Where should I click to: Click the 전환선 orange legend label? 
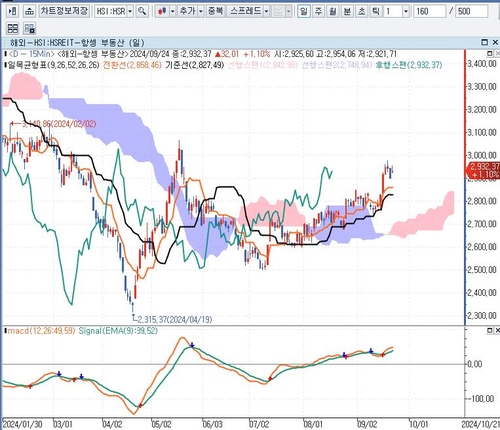pos(132,65)
